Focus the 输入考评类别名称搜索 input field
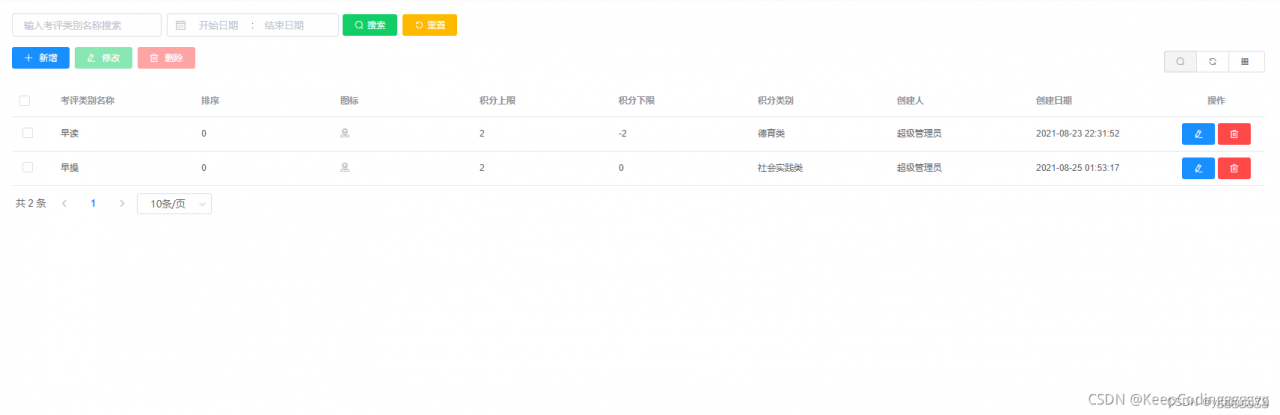The width and height of the screenshot is (1280, 415). (87, 25)
